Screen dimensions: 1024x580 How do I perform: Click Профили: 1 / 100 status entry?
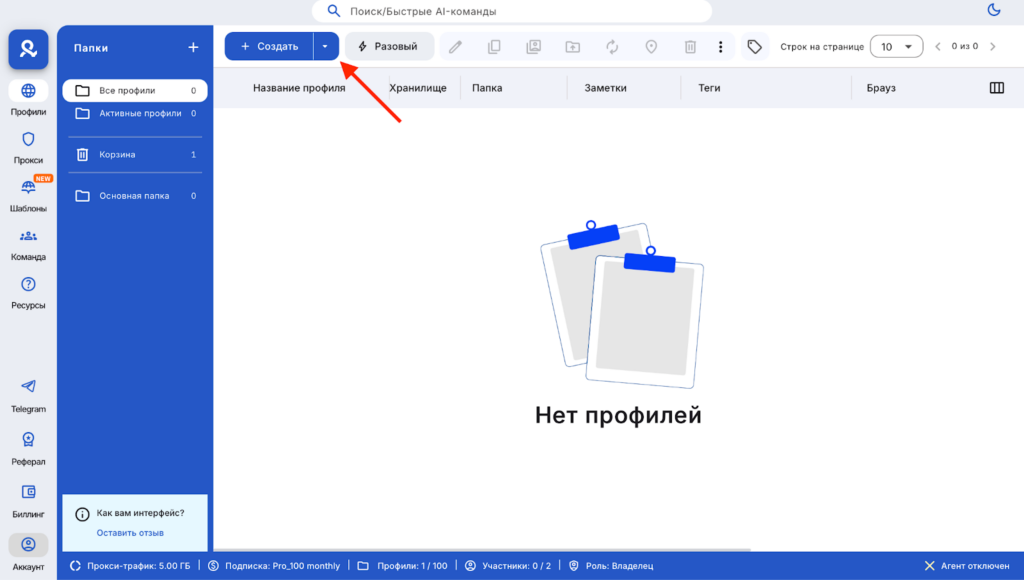[x=402, y=566]
